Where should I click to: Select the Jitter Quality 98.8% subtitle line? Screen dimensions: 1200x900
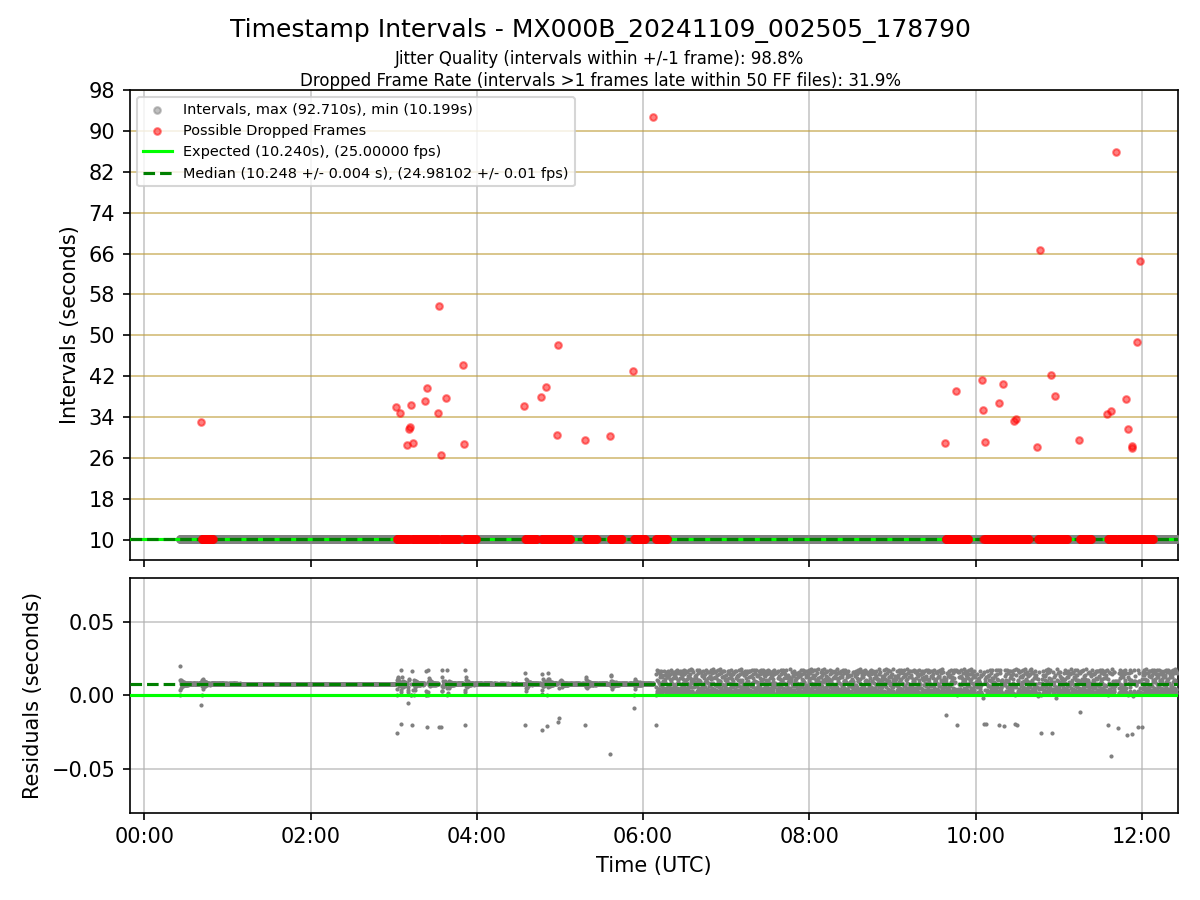tap(599, 58)
